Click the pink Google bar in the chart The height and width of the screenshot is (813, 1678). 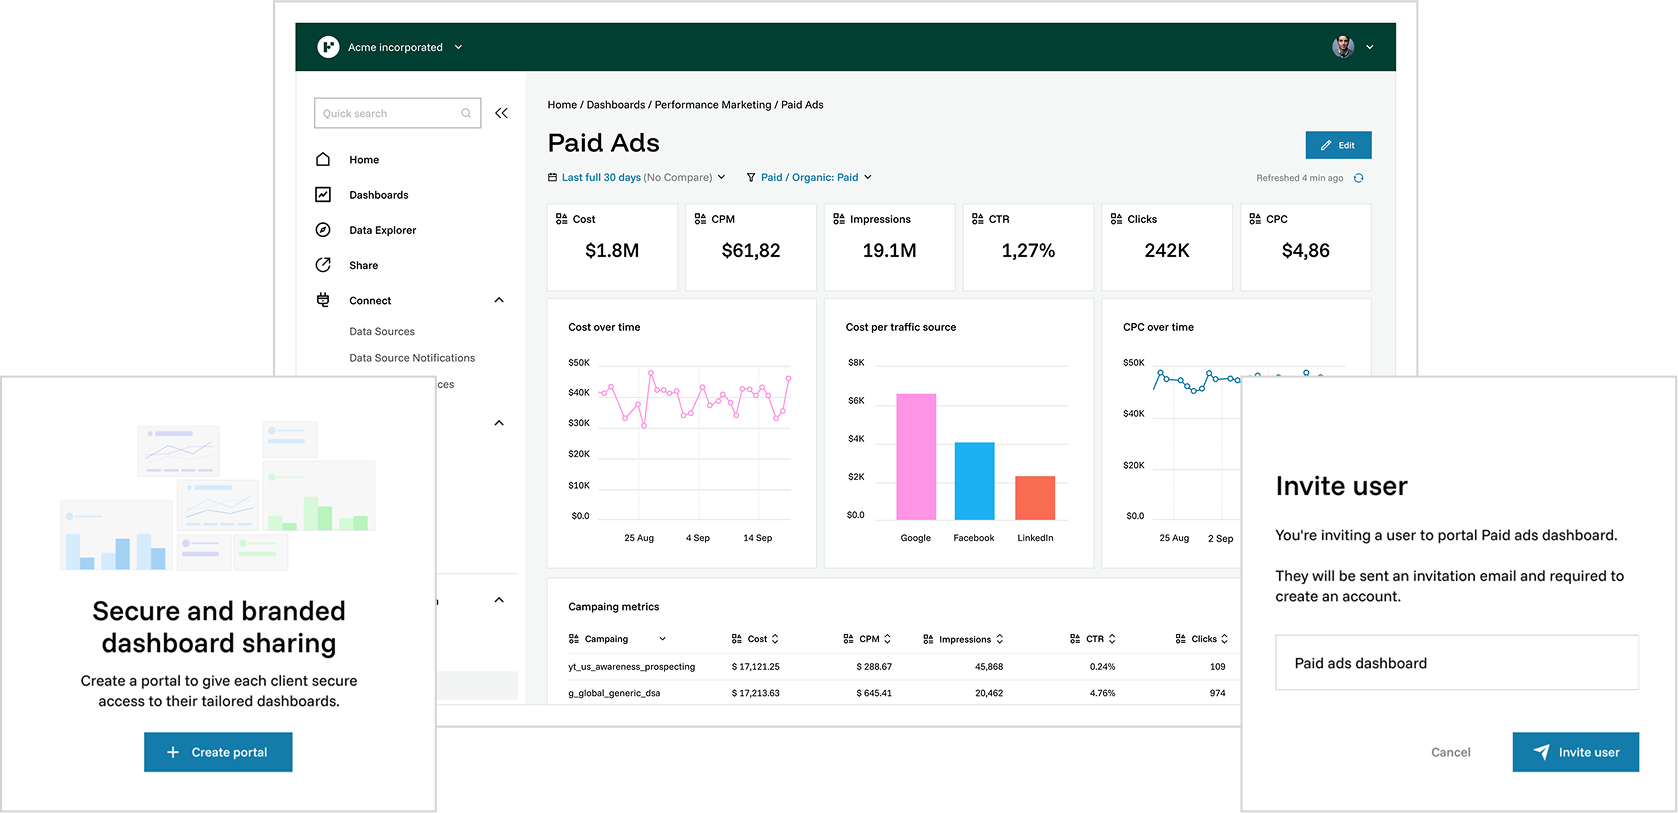tap(916, 457)
